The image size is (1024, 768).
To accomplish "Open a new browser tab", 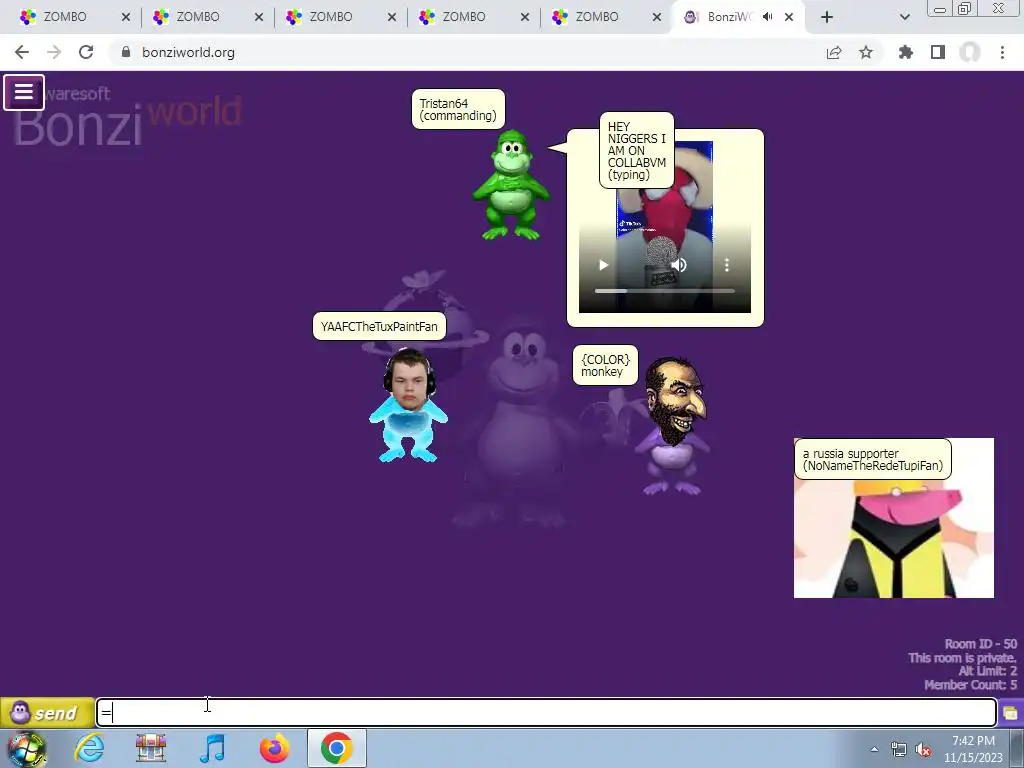I will tap(827, 17).
